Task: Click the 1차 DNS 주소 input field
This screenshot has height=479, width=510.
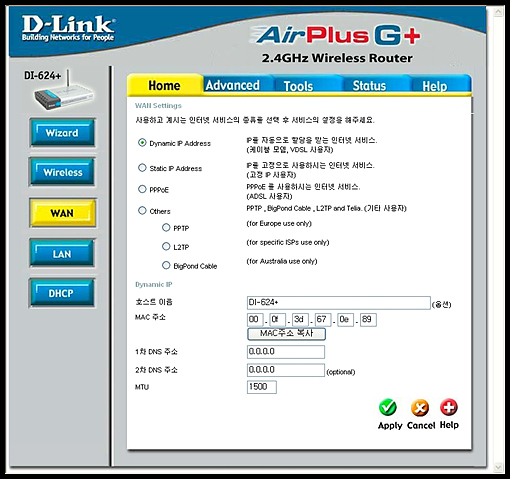Action: pyautogui.click(x=286, y=352)
